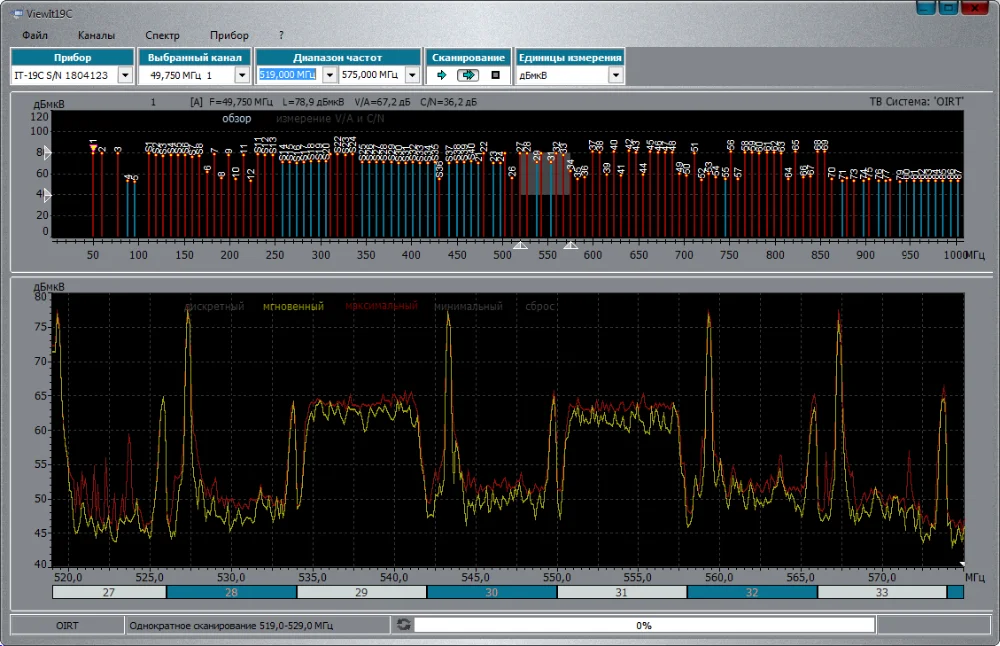Toggle the мгновенный spectrum trace

[x=293, y=307]
